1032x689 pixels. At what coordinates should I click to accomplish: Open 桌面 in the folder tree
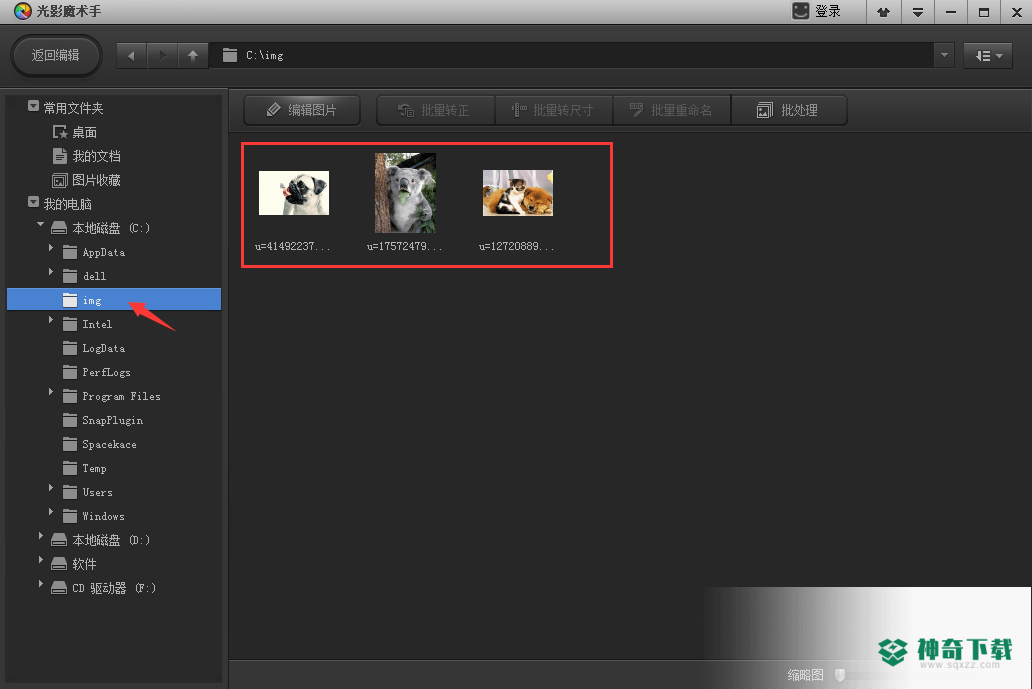(75, 132)
